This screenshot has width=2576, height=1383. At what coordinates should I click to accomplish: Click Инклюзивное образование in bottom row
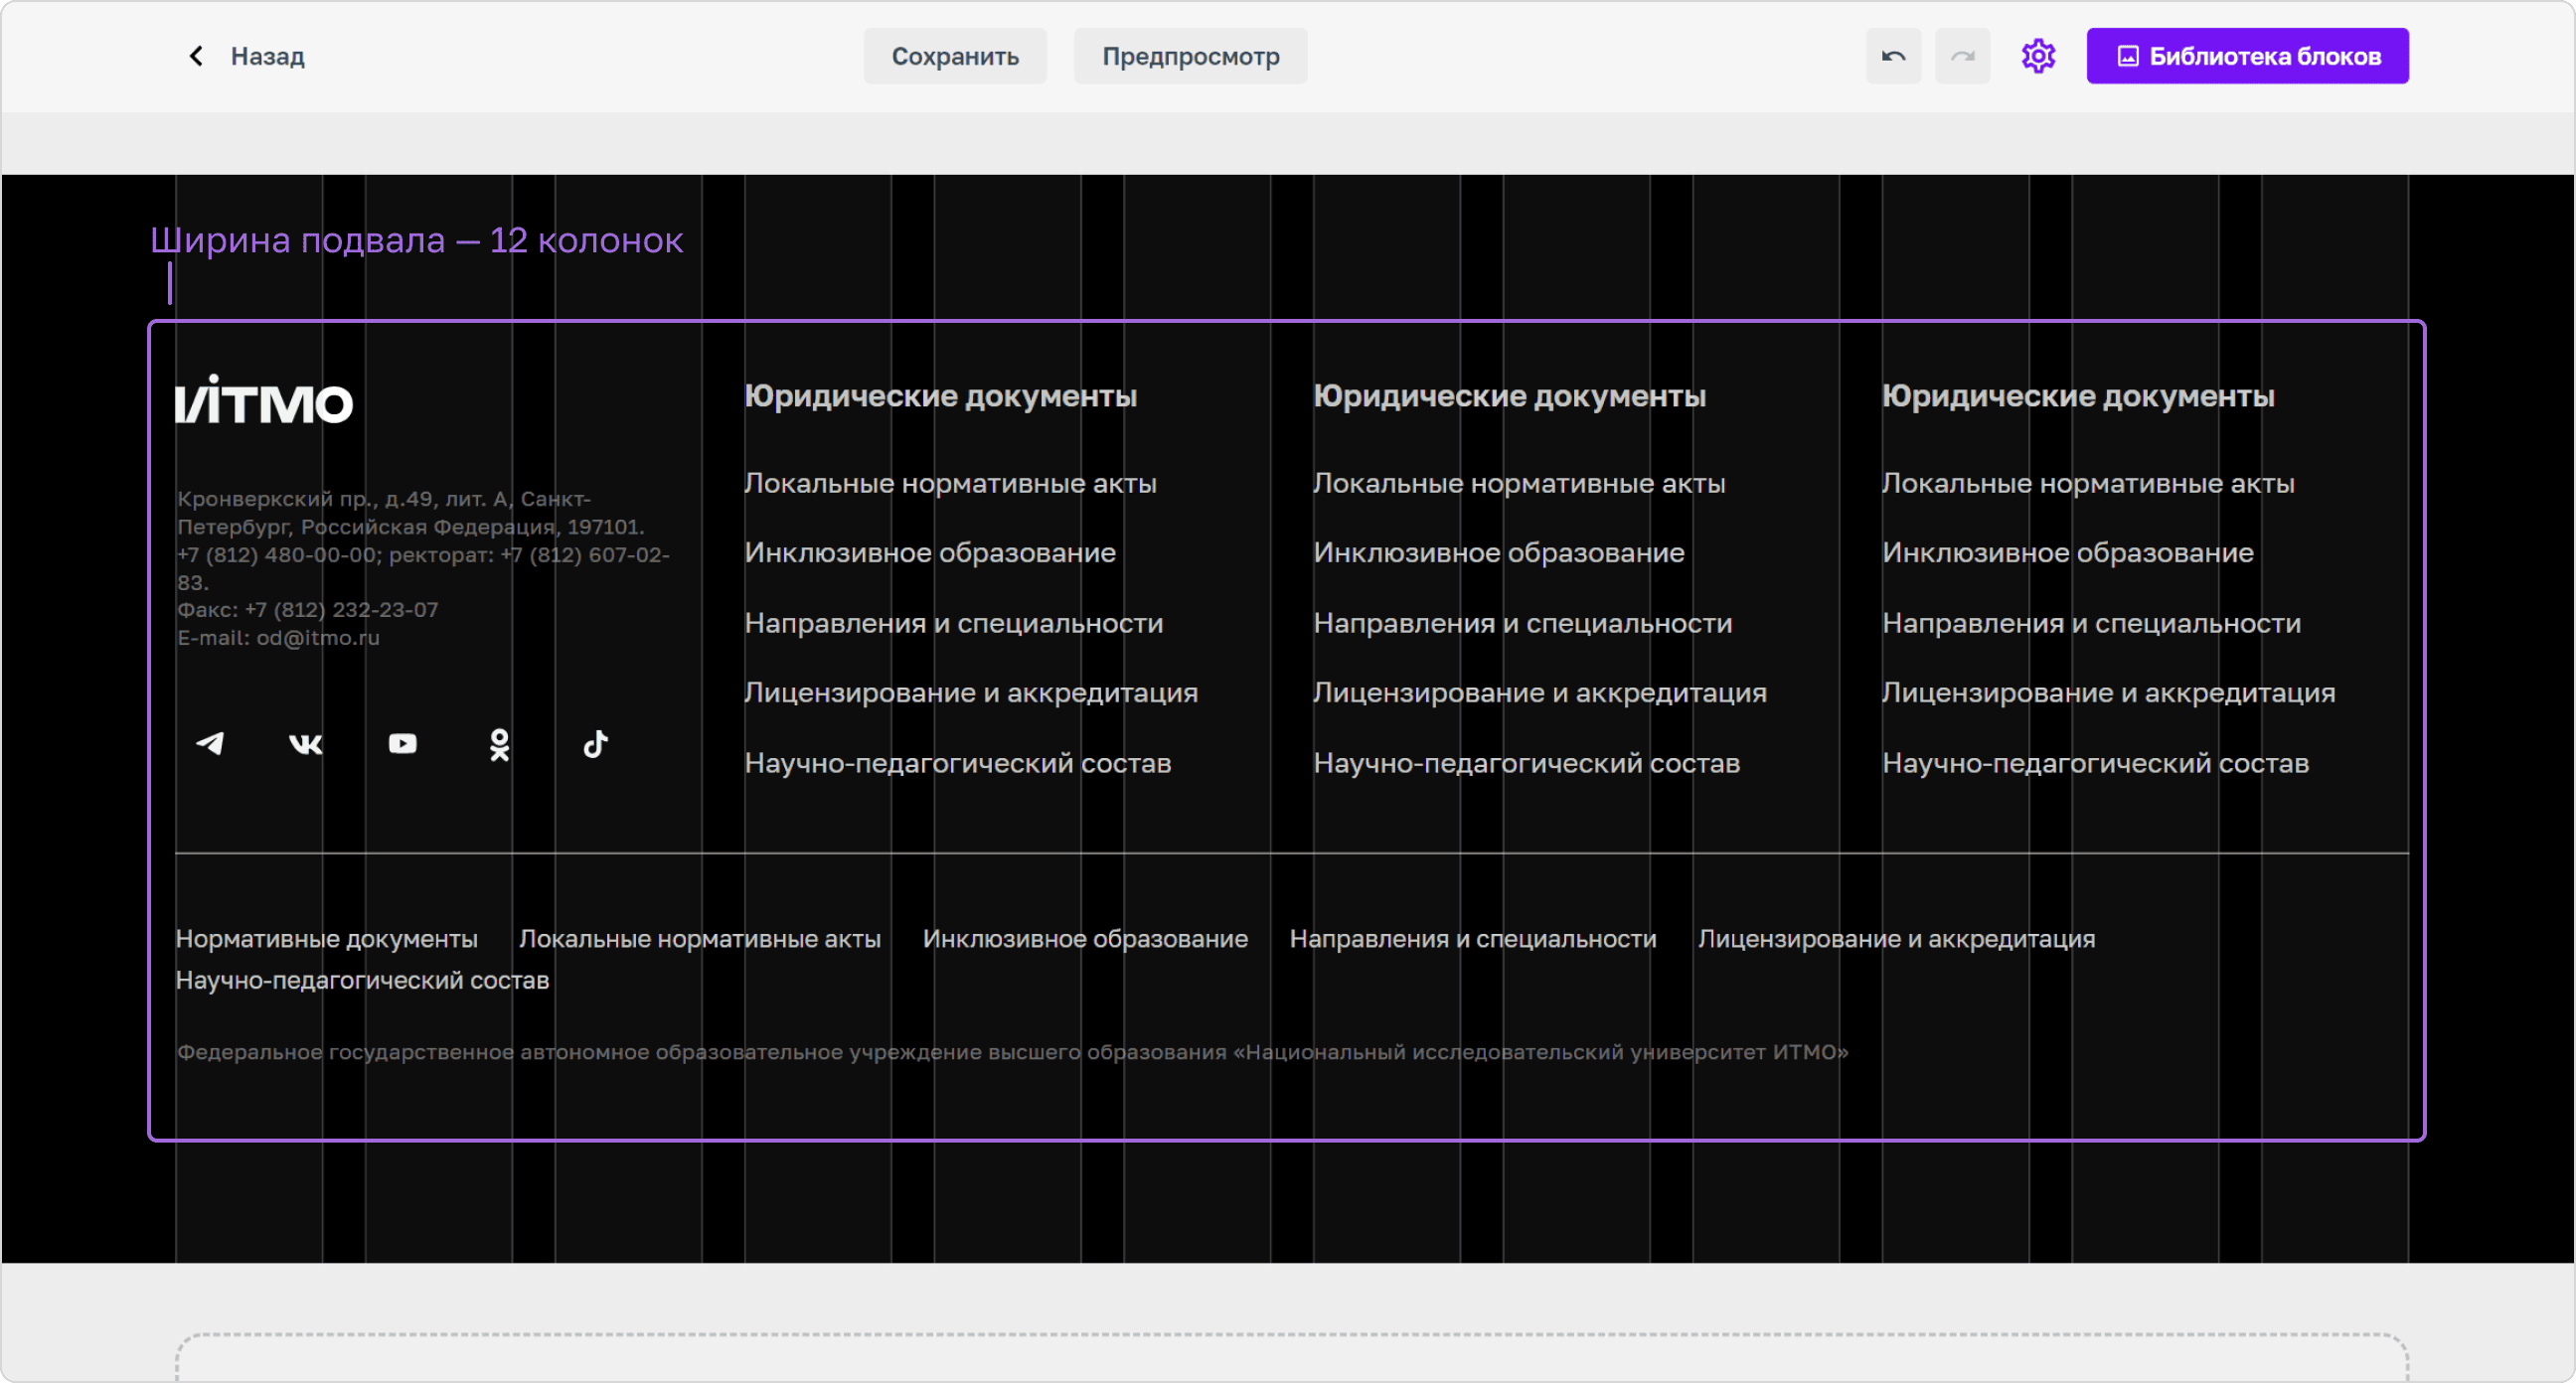click(x=1085, y=939)
